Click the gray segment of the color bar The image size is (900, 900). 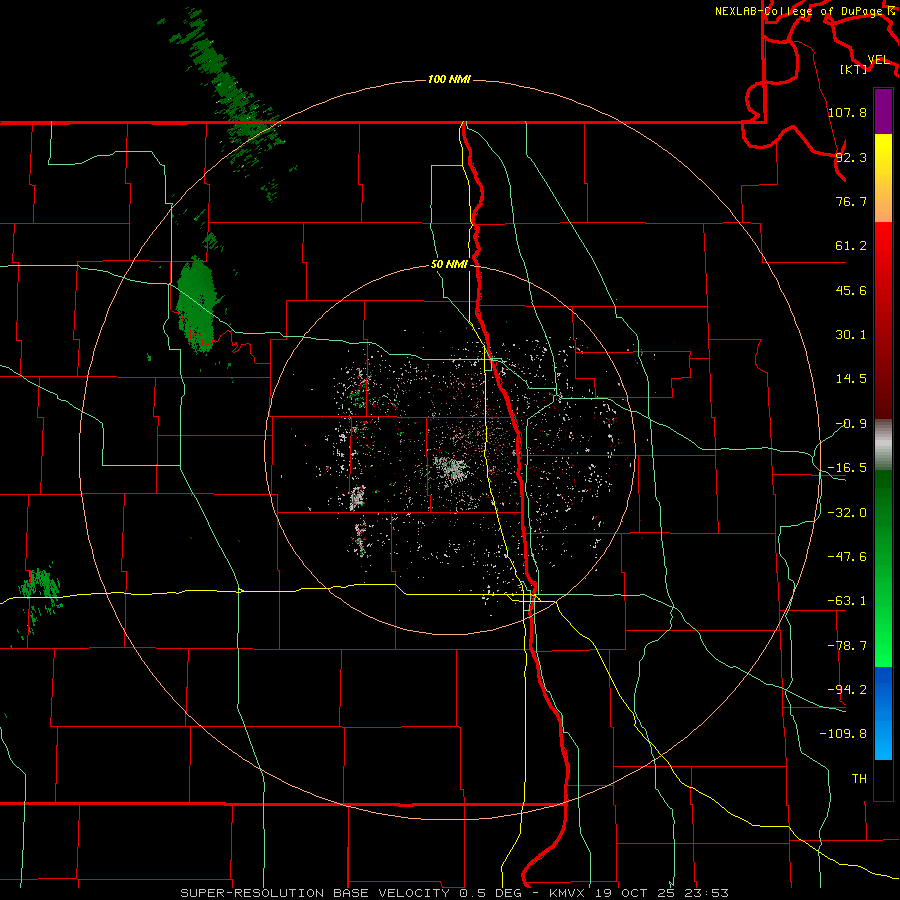click(x=883, y=445)
